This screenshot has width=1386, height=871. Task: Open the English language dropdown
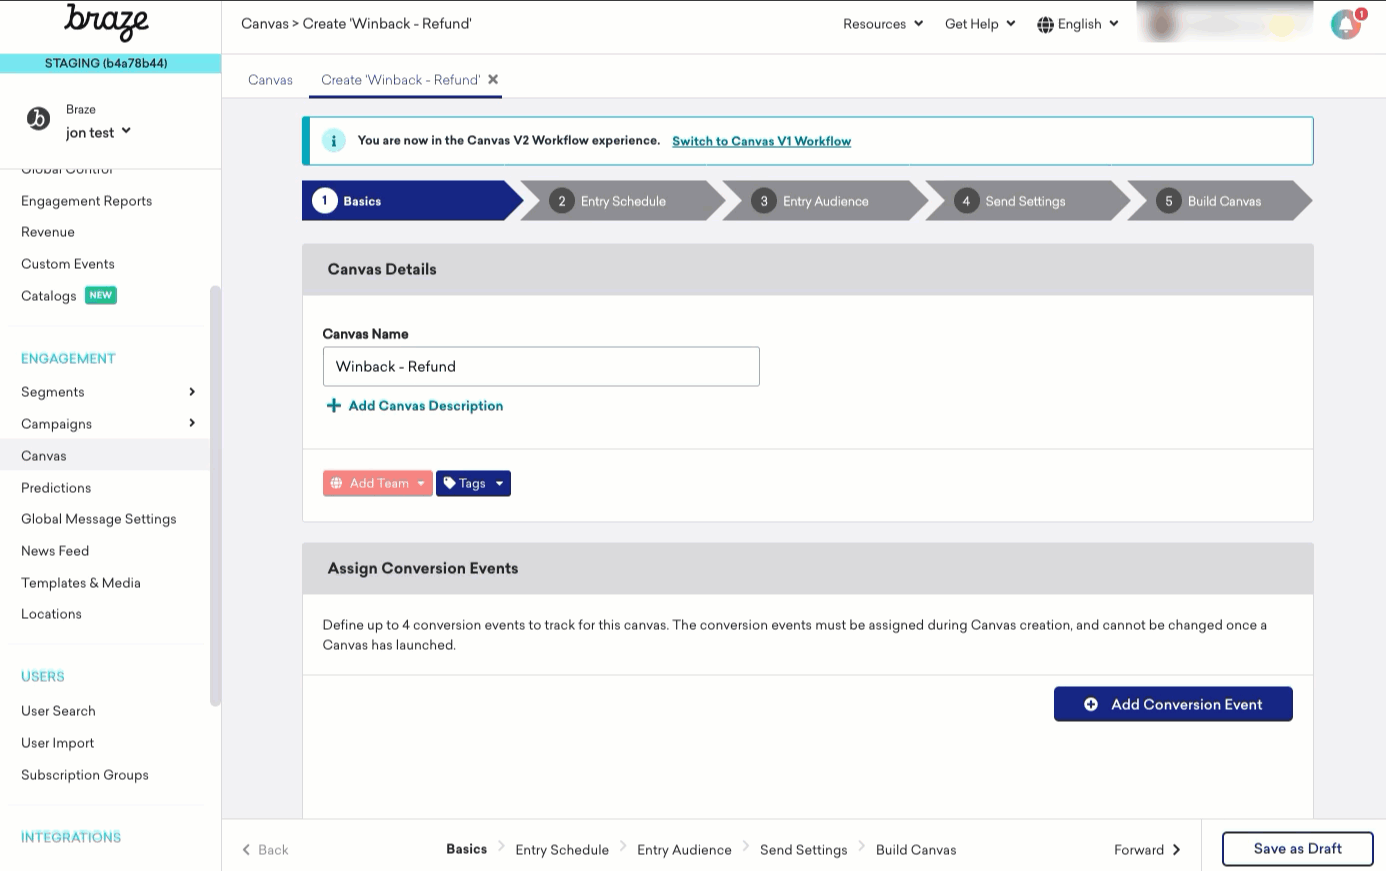point(1078,24)
